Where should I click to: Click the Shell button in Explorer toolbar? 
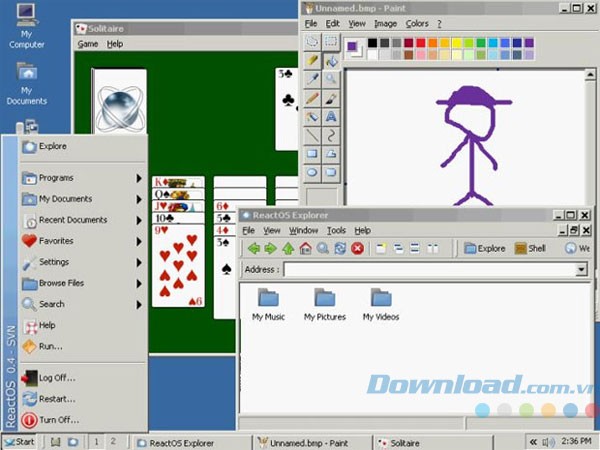pyautogui.click(x=530, y=248)
